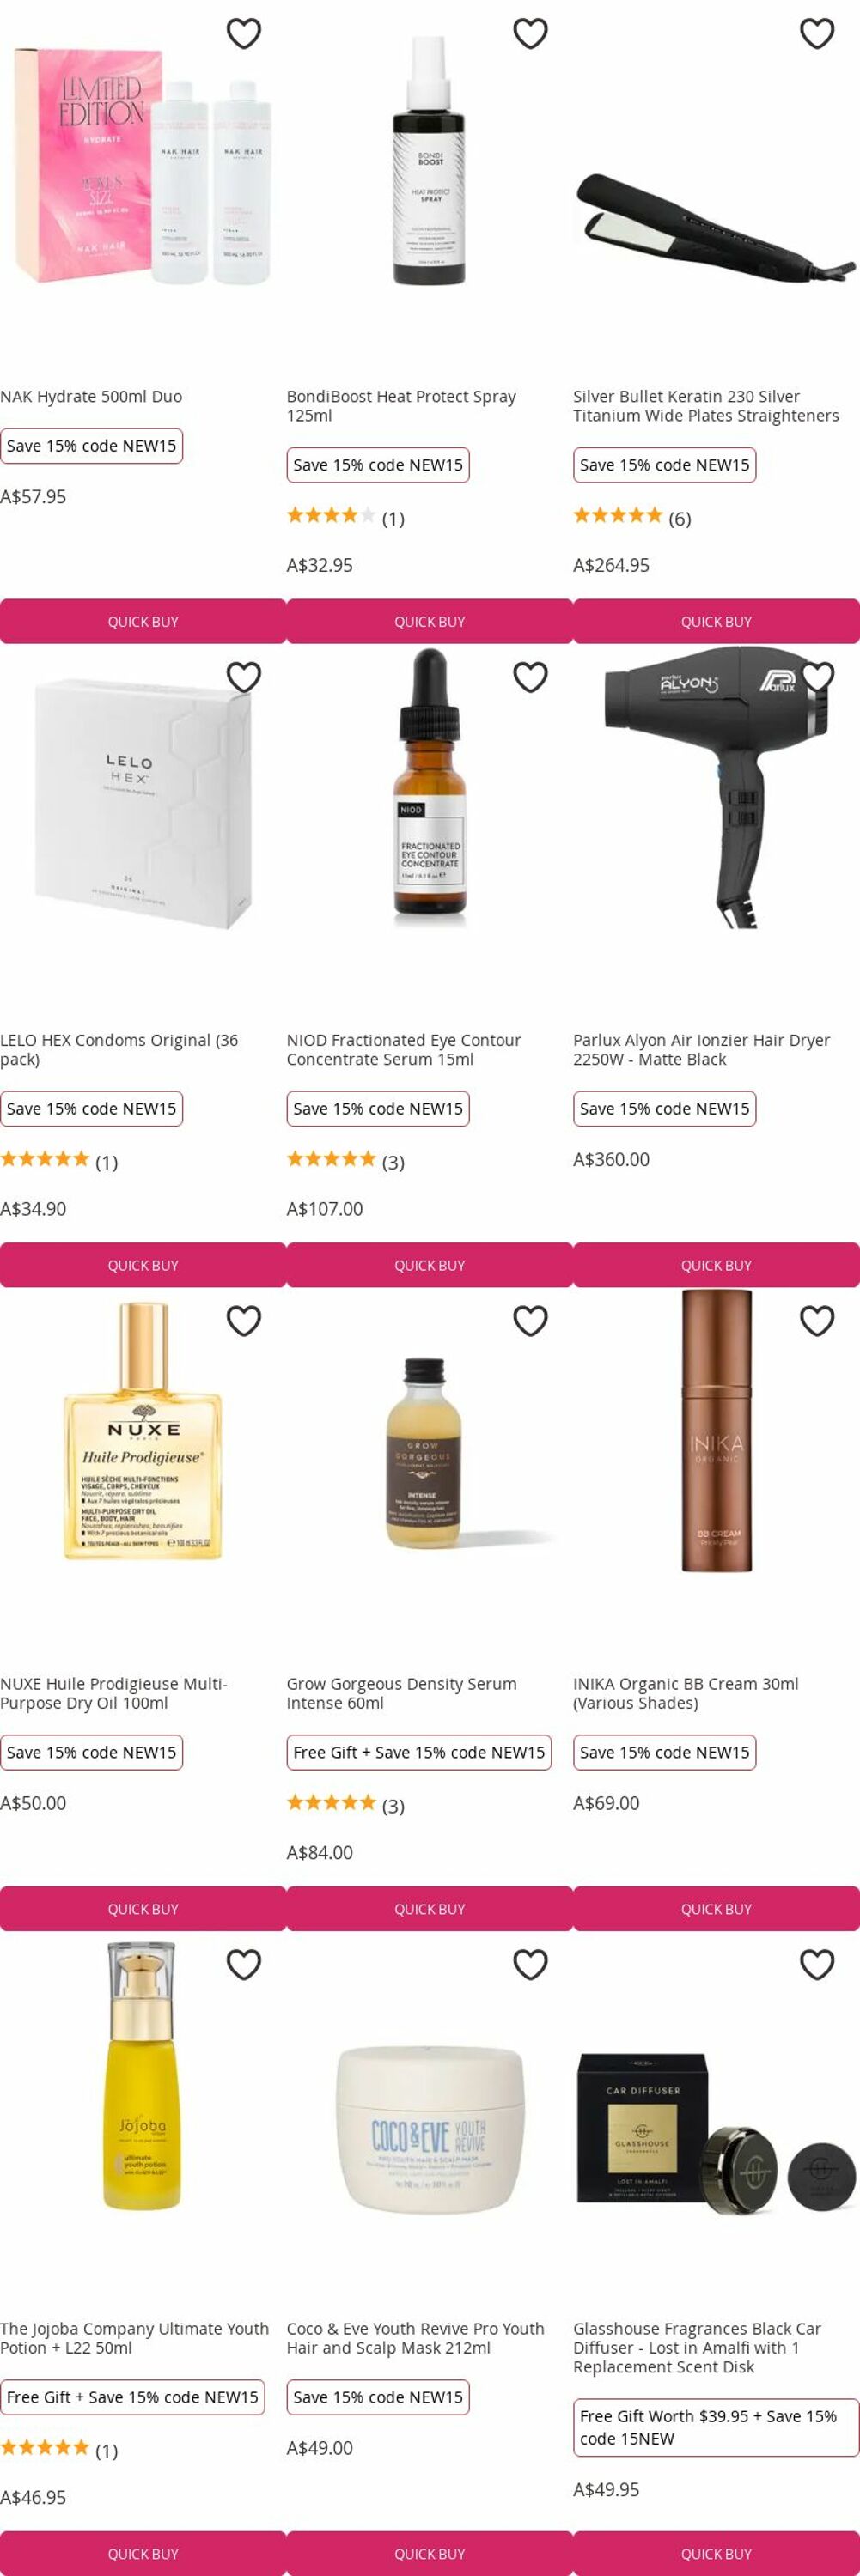Open Glasshouse Fragrances Car Diffuser product link

[x=697, y=2349]
